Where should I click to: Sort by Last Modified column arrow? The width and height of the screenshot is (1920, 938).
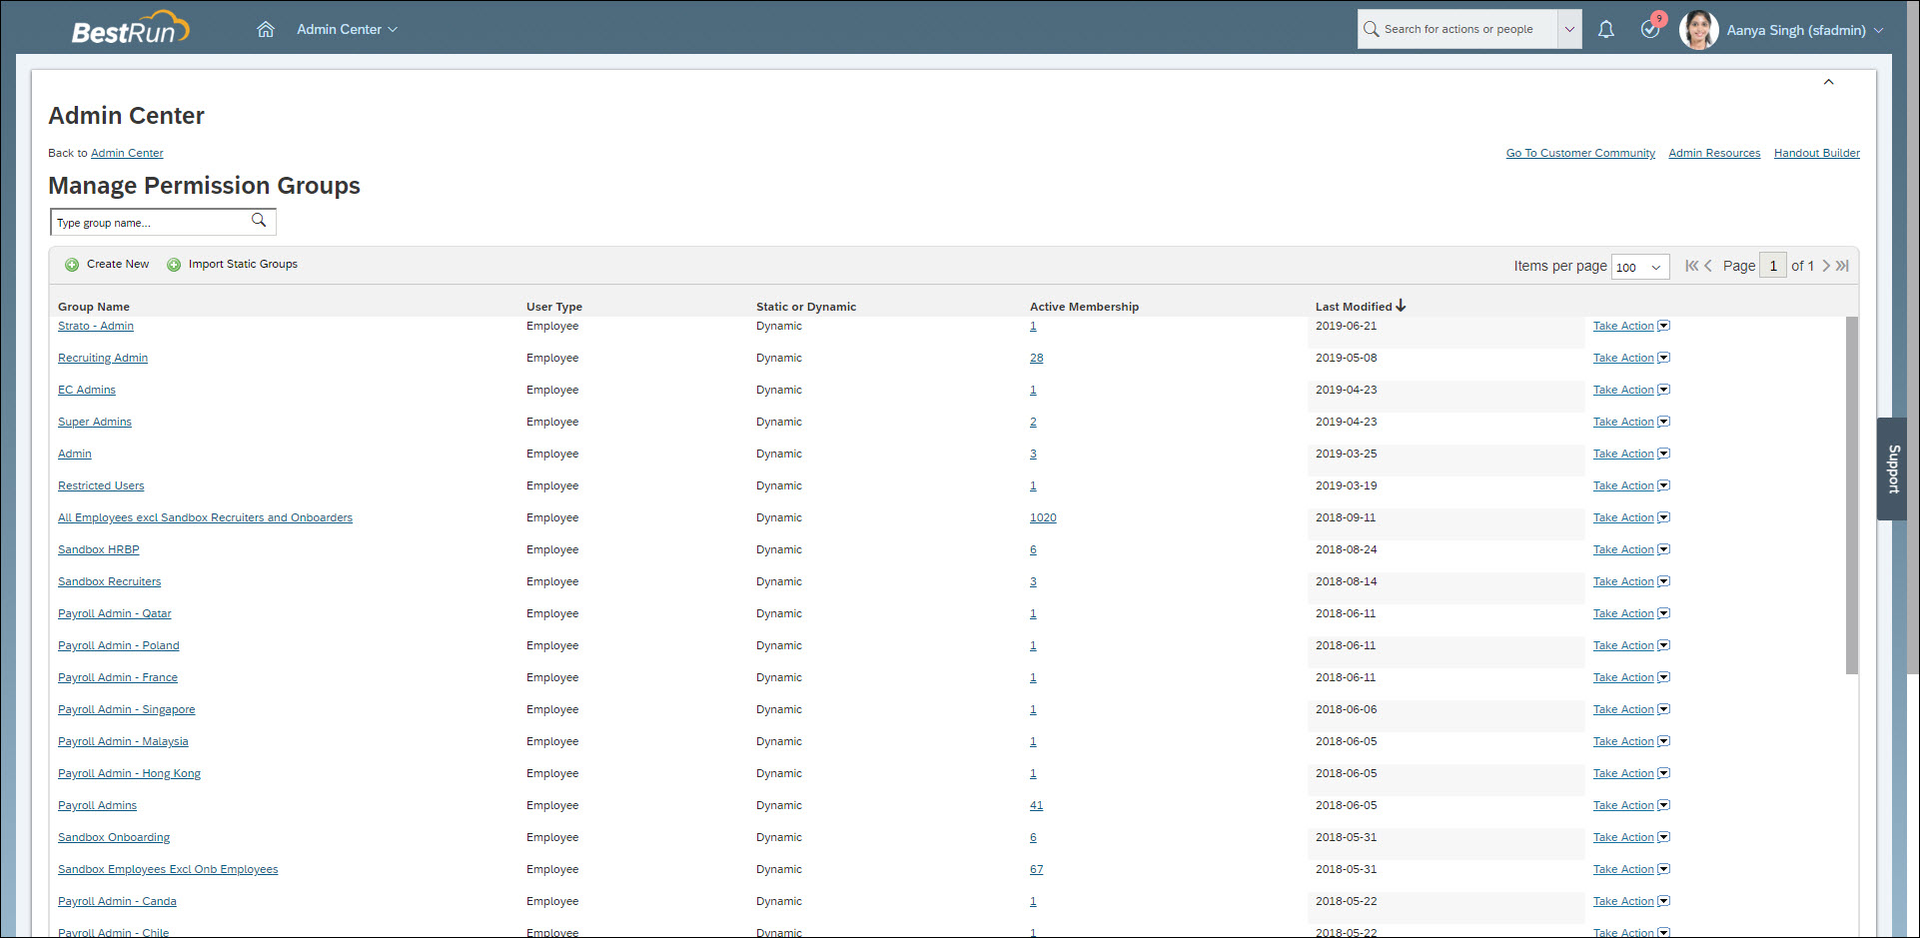(1401, 306)
